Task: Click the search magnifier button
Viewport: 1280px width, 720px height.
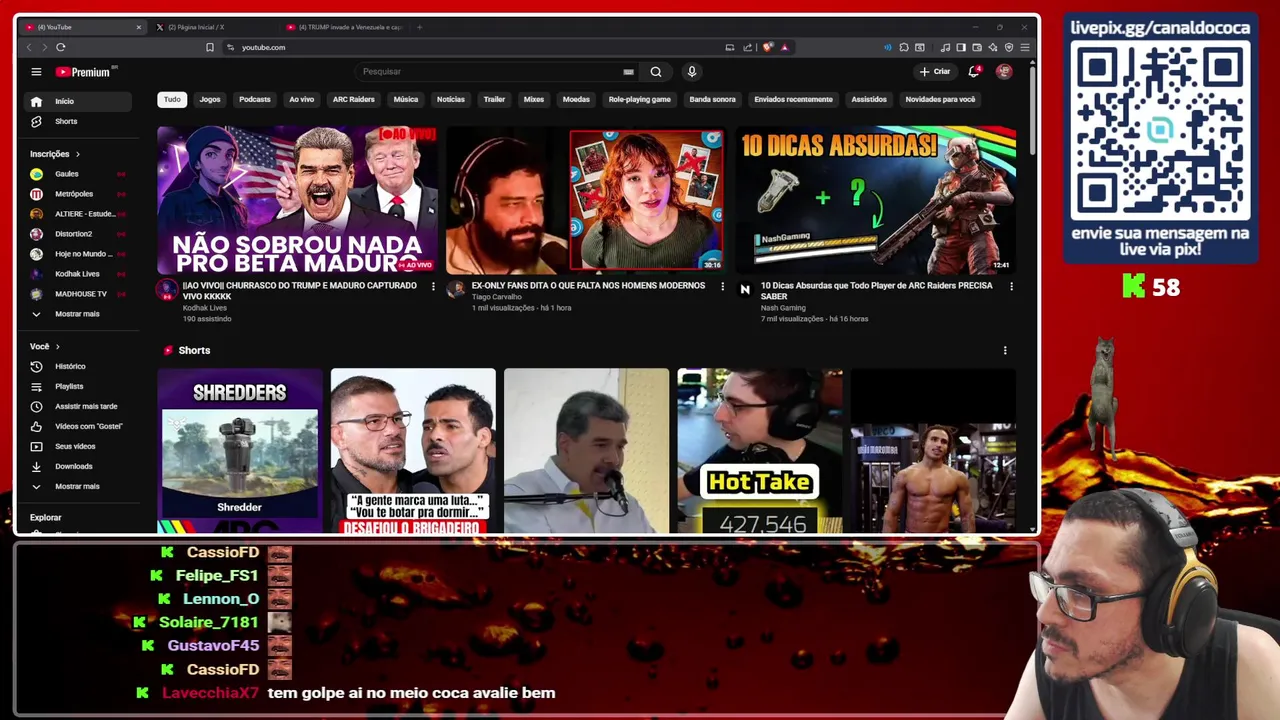Action: (x=656, y=72)
